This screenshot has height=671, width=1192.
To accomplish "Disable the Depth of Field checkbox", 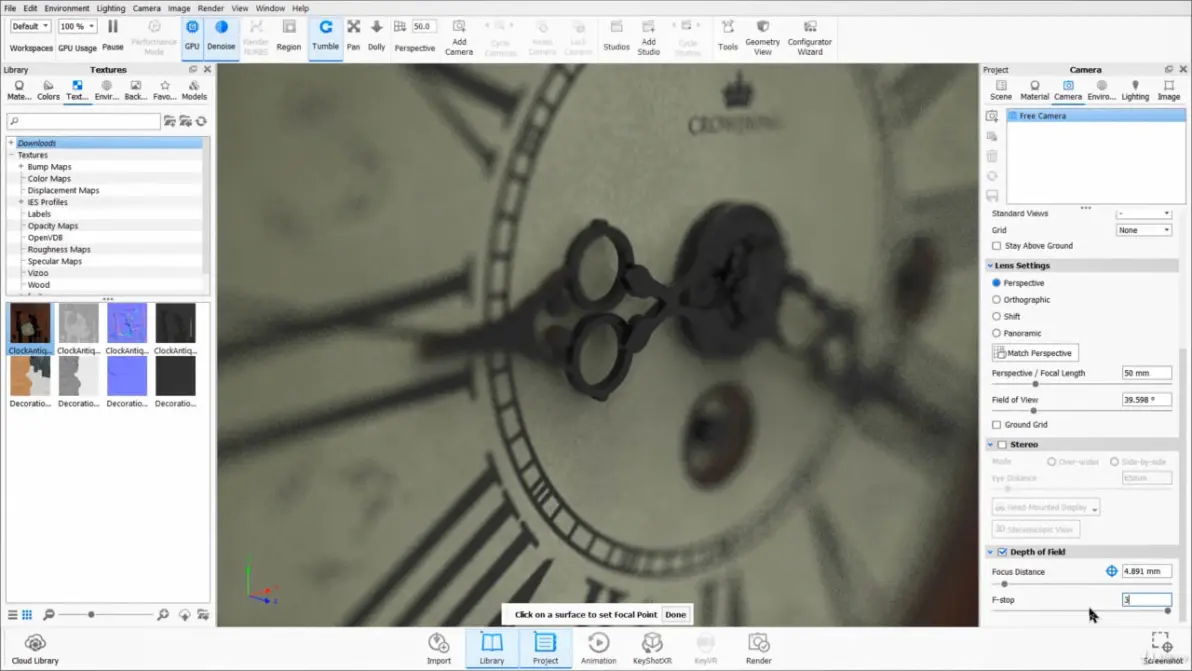I will point(1002,552).
